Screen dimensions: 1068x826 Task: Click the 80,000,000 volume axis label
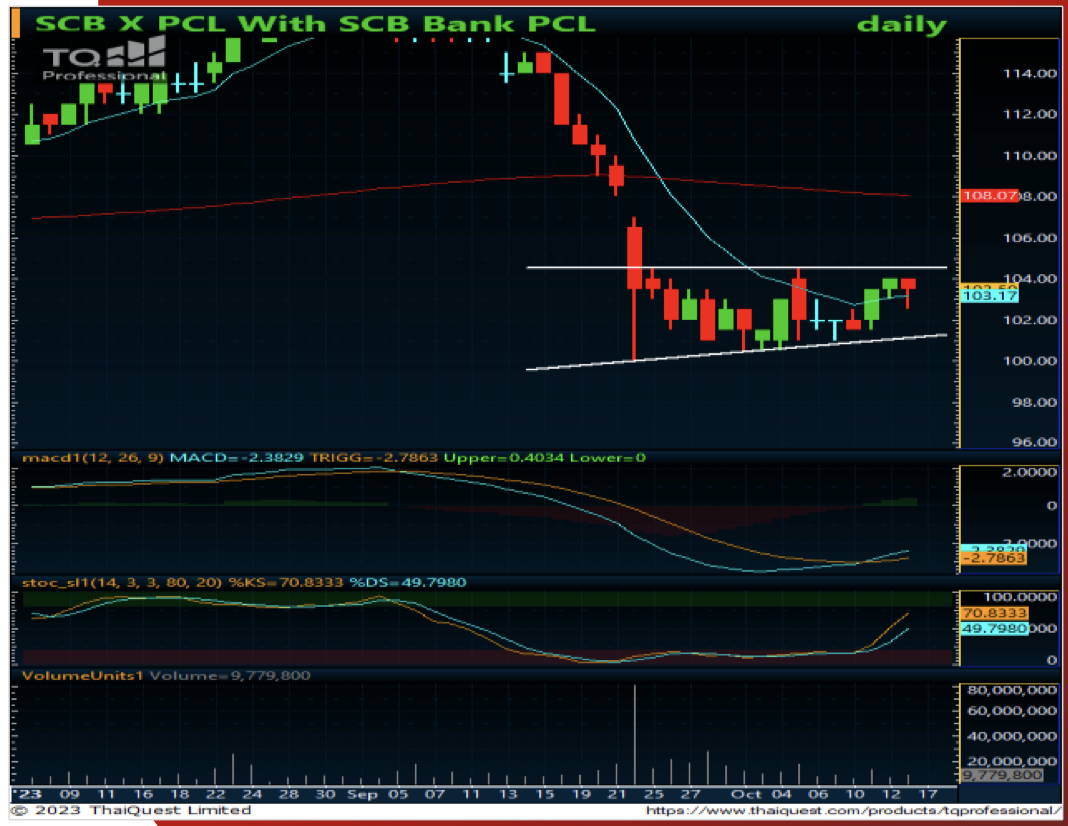pos(1011,690)
